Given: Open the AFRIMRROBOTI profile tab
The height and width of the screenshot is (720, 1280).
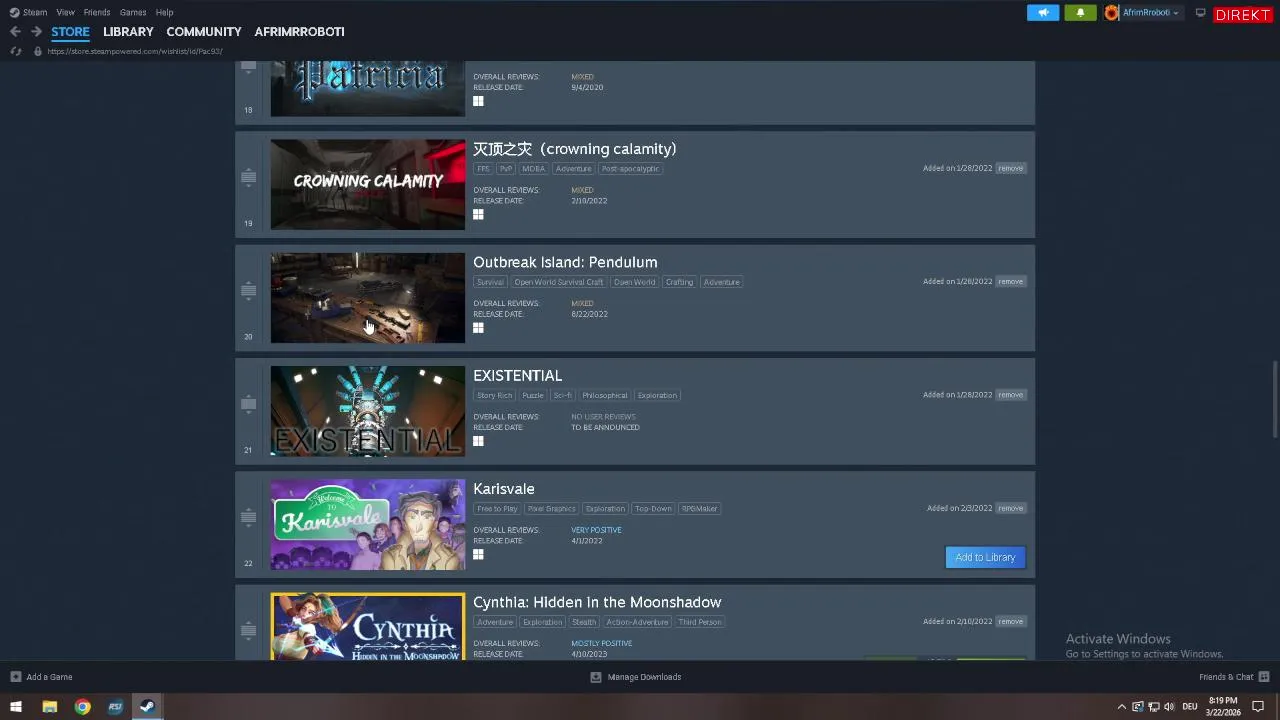Looking at the screenshot, I should coord(299,32).
